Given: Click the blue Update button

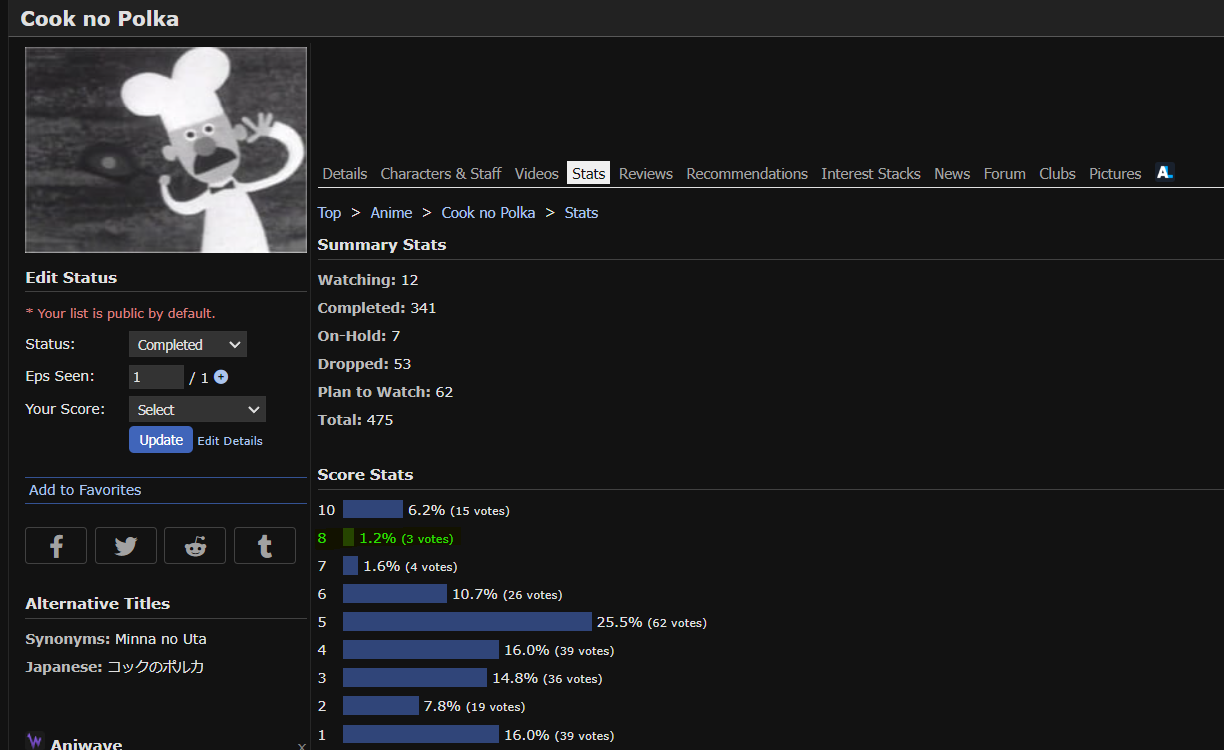Looking at the screenshot, I should tap(161, 440).
